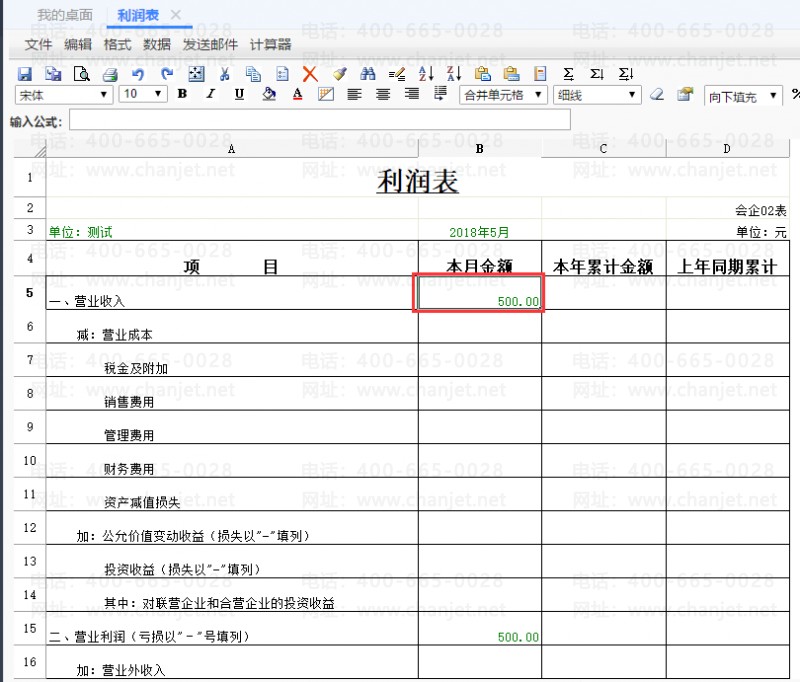Image resolution: width=800 pixels, height=682 pixels.
Task: Toggle bold formatting
Action: click(x=182, y=94)
